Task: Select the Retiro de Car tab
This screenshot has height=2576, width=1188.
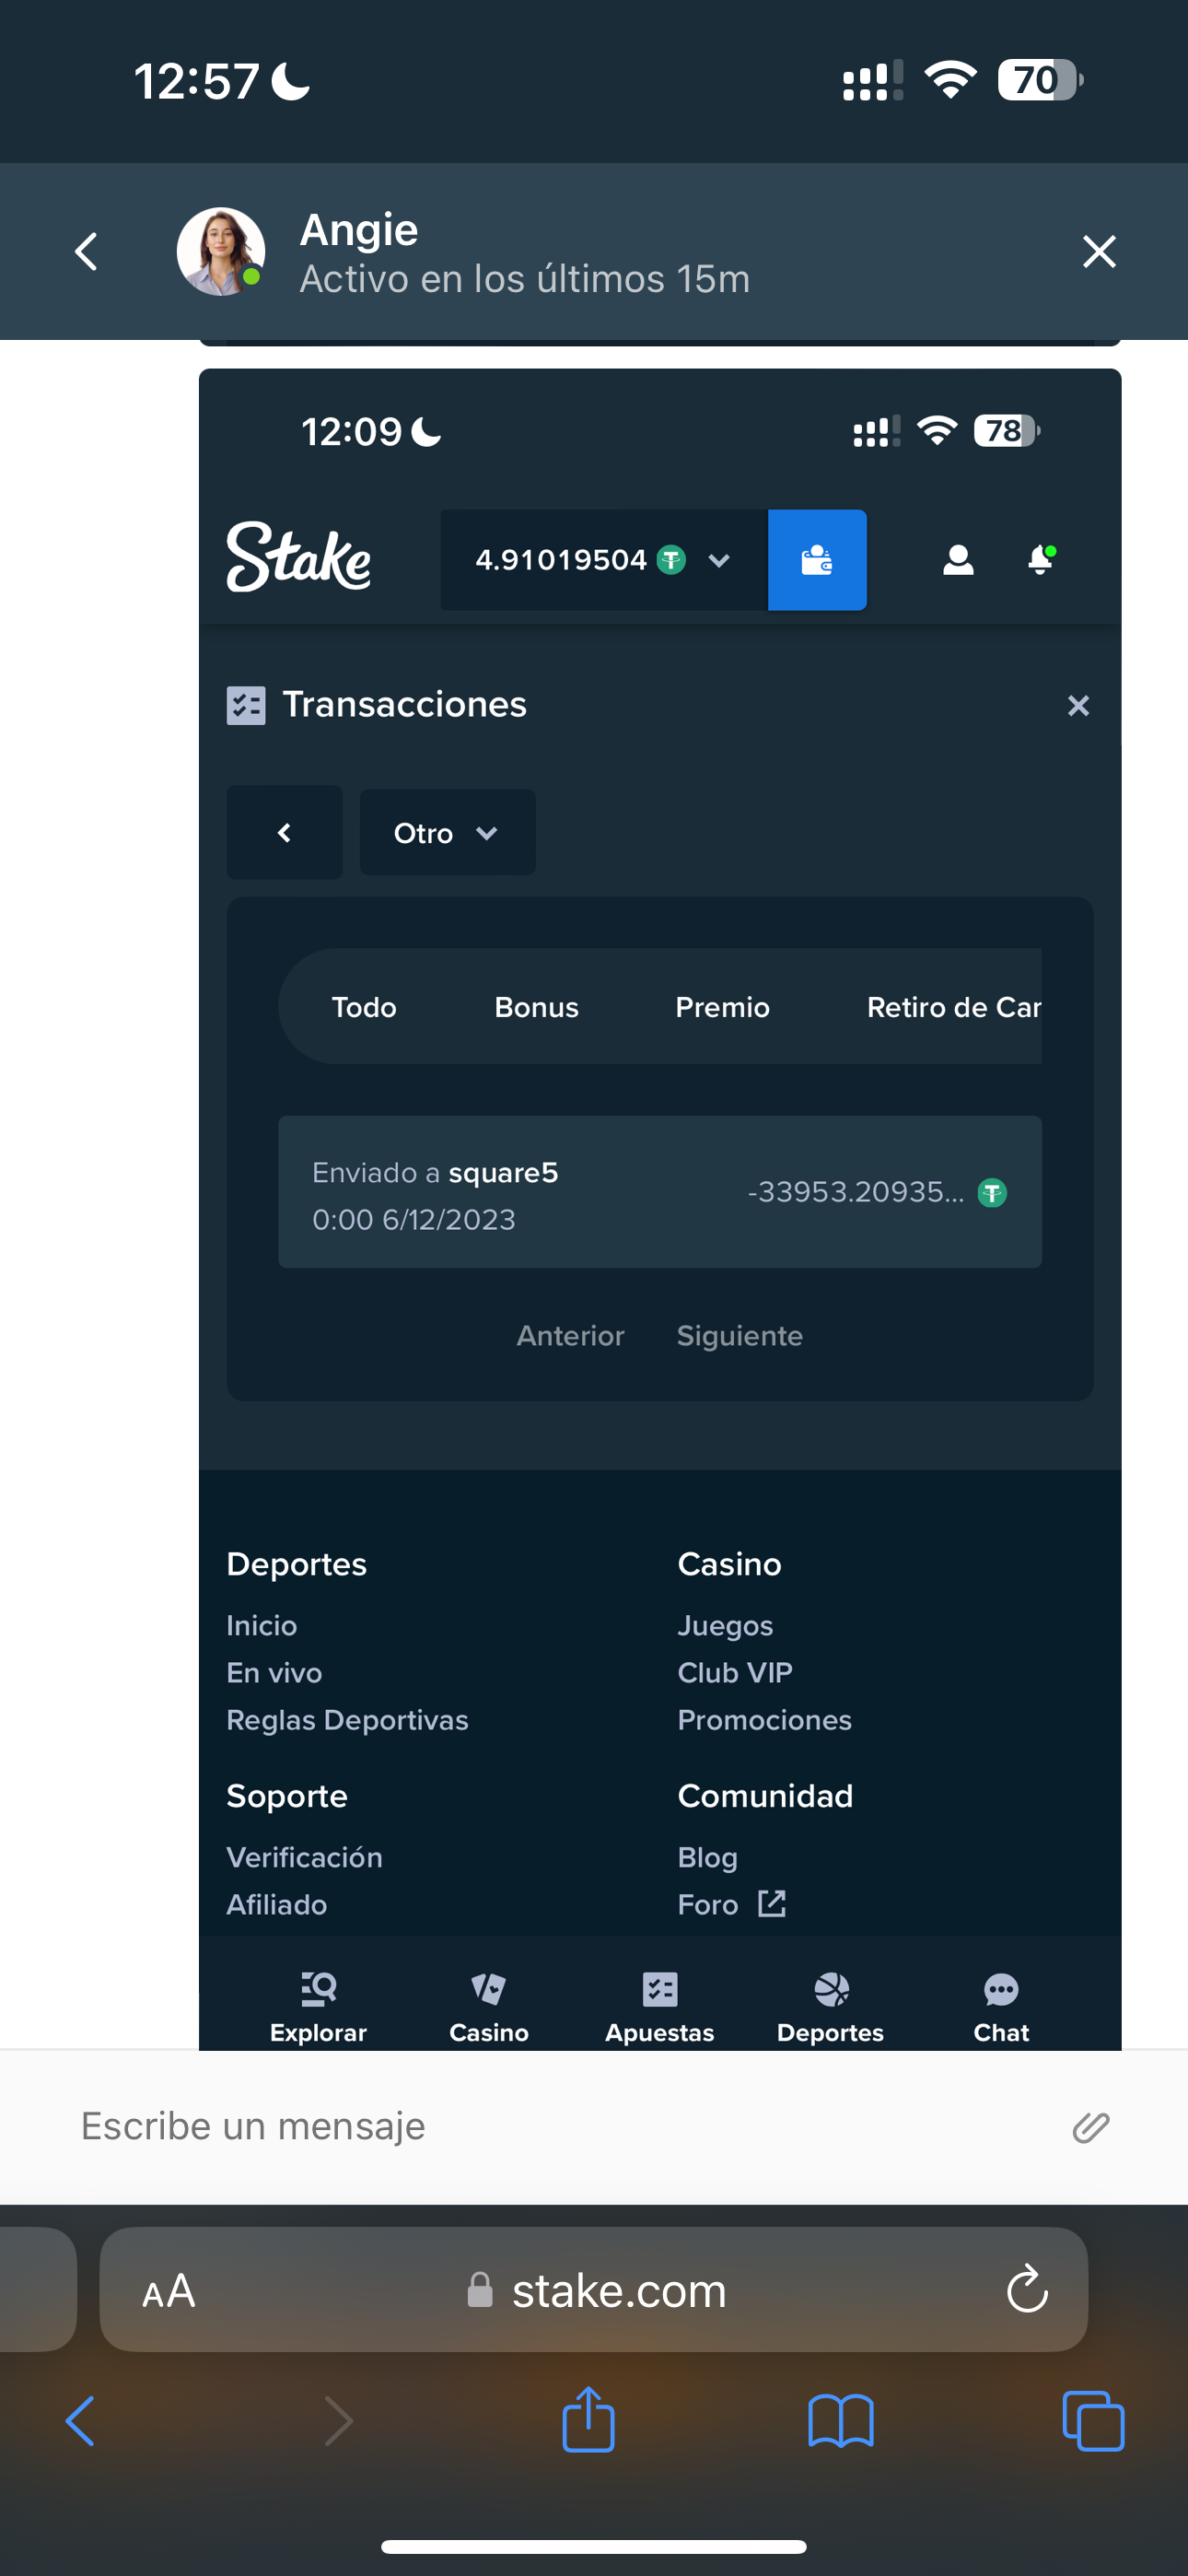Action: pos(953,1007)
